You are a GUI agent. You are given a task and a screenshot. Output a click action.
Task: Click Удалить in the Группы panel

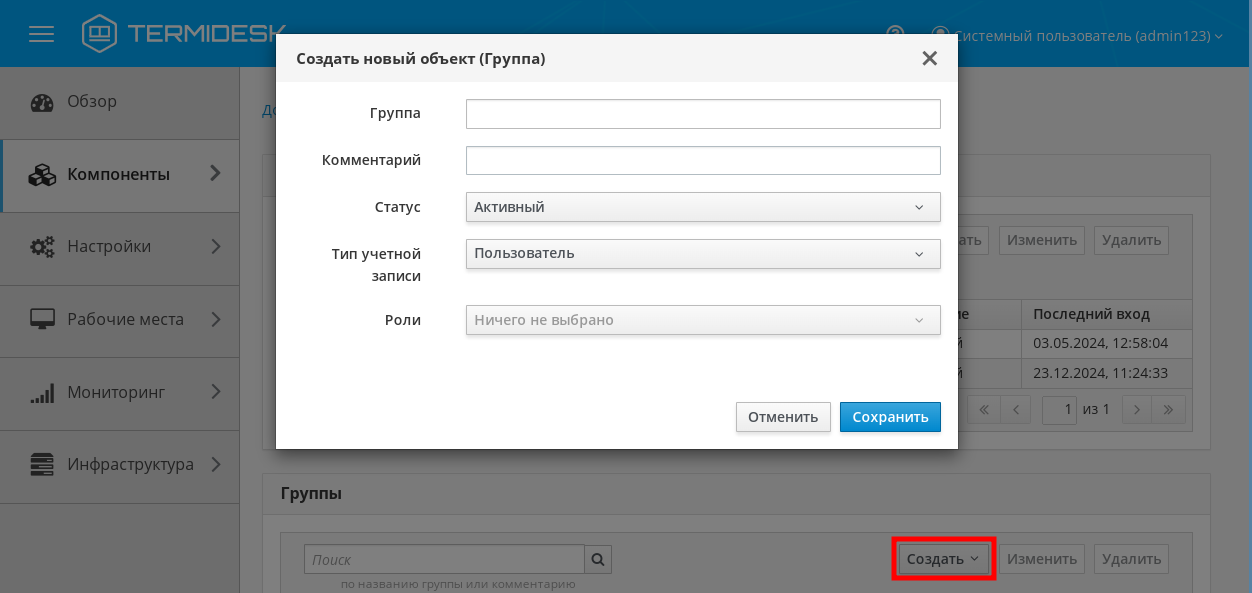[1131, 559]
